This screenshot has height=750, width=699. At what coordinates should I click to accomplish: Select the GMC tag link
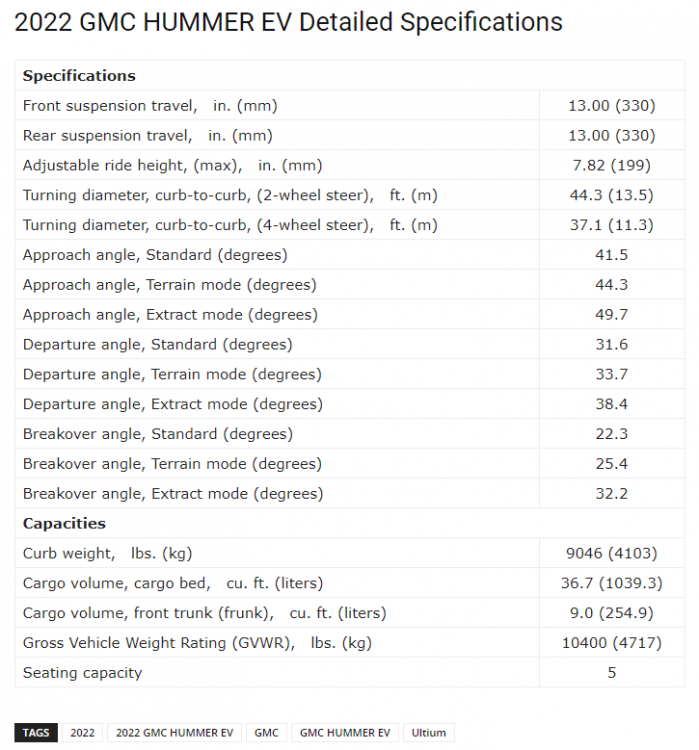[x=266, y=732]
